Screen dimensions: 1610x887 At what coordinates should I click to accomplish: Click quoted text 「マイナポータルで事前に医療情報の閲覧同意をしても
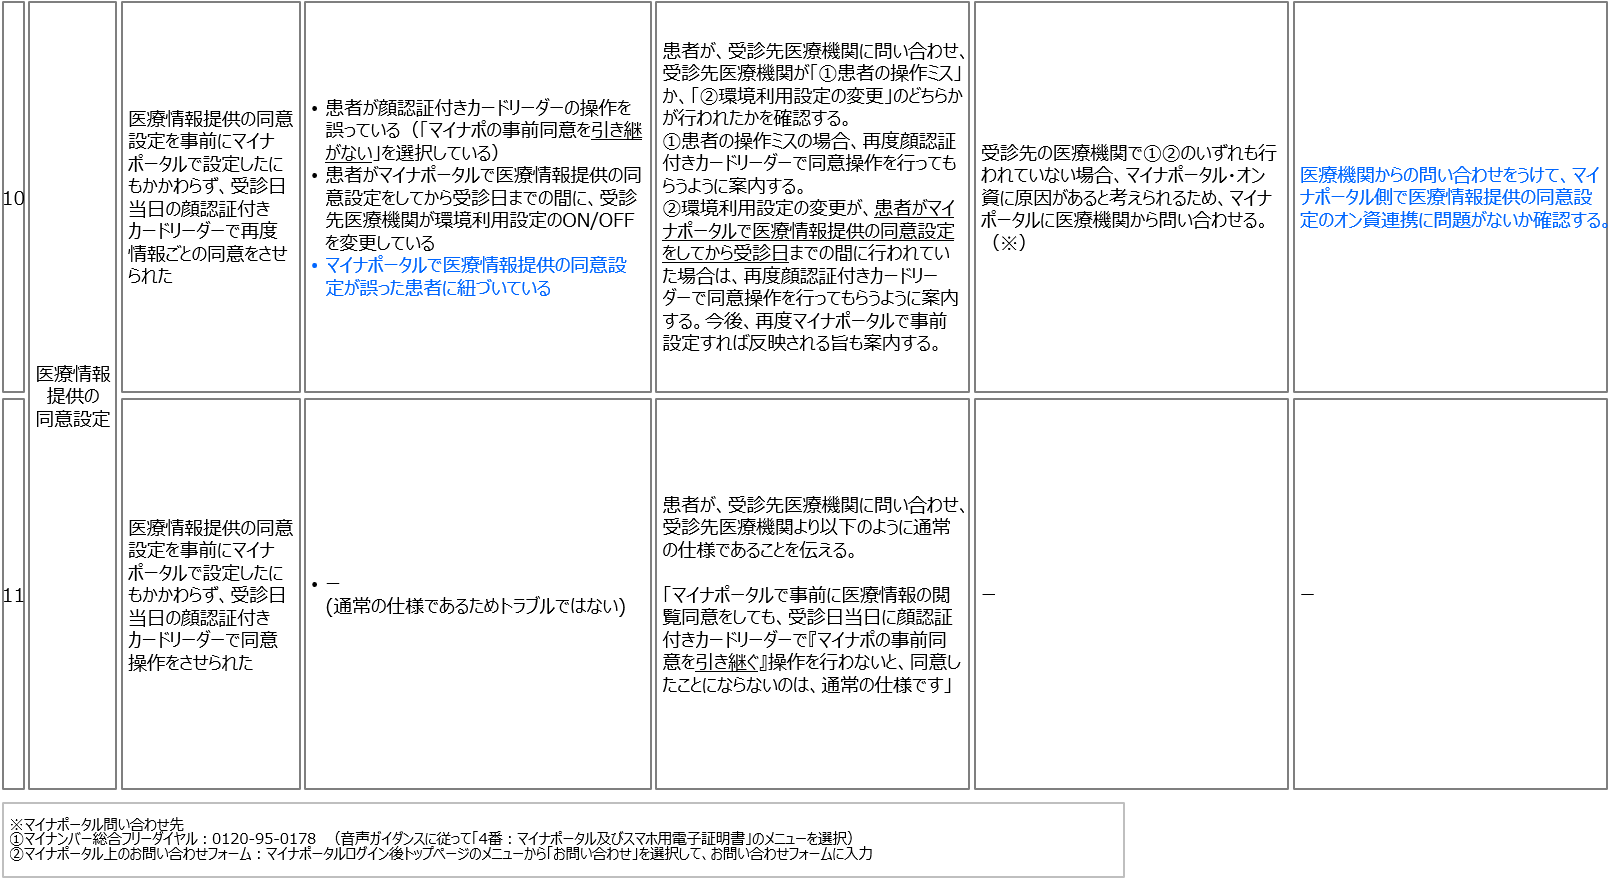coord(811,639)
